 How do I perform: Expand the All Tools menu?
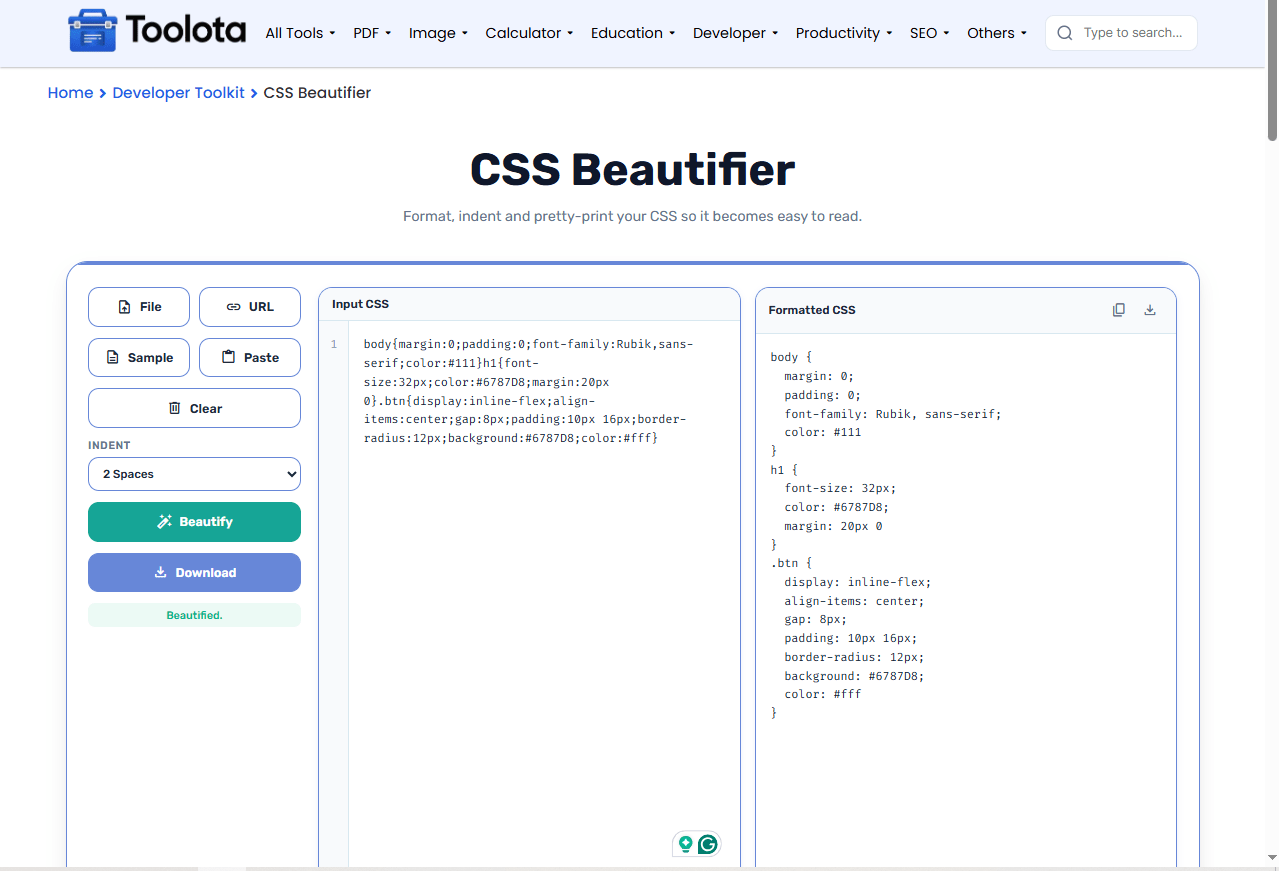click(x=300, y=33)
